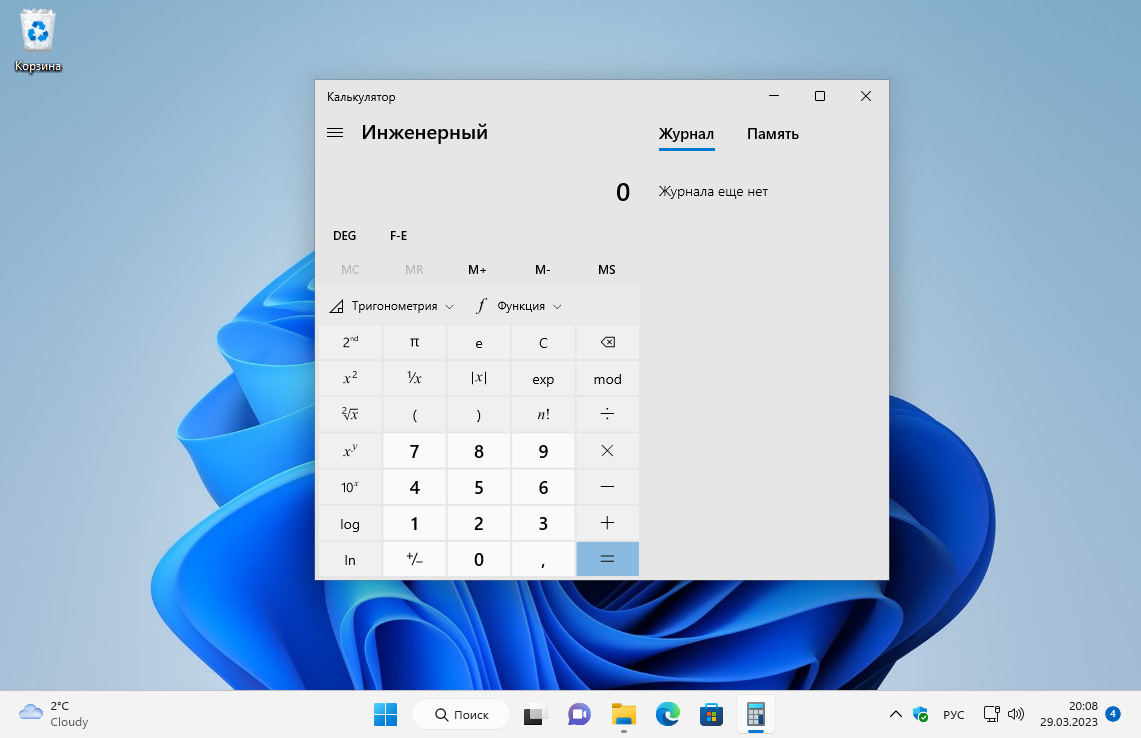Expand the Функция dropdown
This screenshot has width=1141, height=738.
[518, 305]
